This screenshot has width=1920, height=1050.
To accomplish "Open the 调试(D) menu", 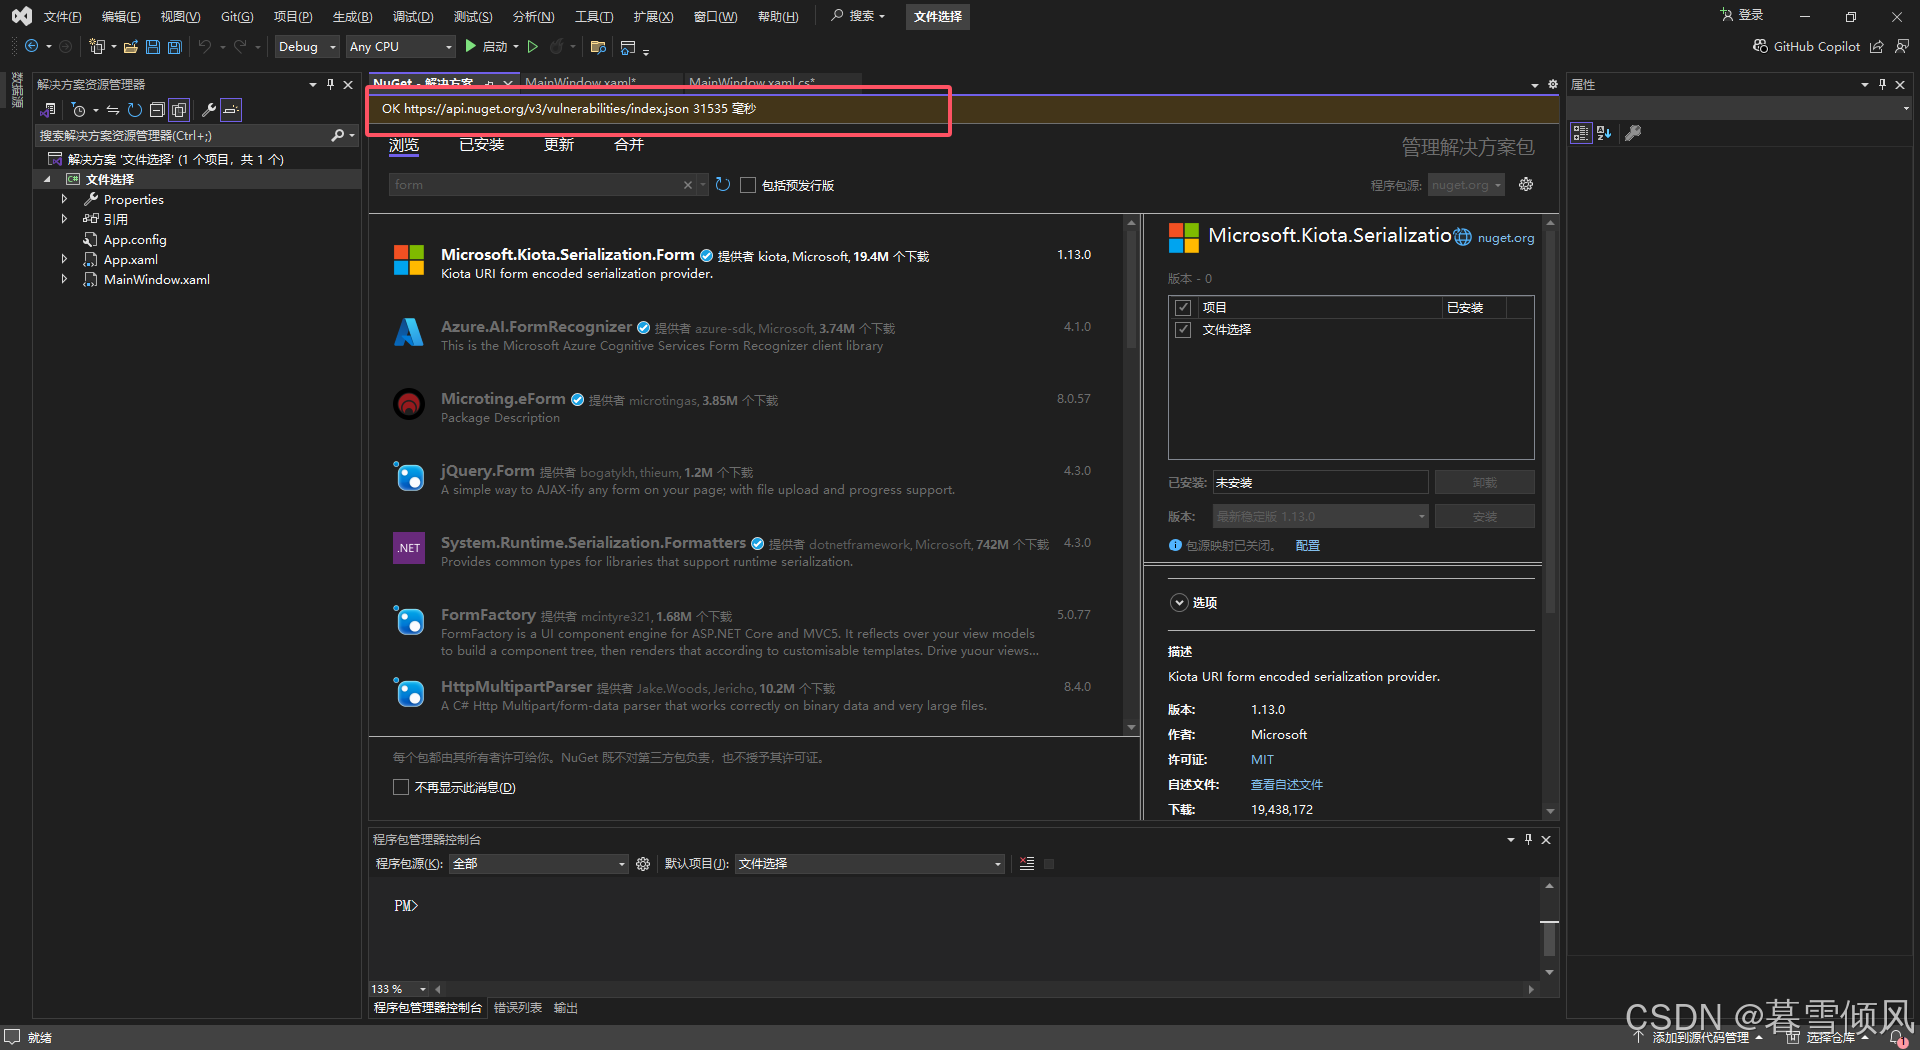I will pyautogui.click(x=413, y=17).
